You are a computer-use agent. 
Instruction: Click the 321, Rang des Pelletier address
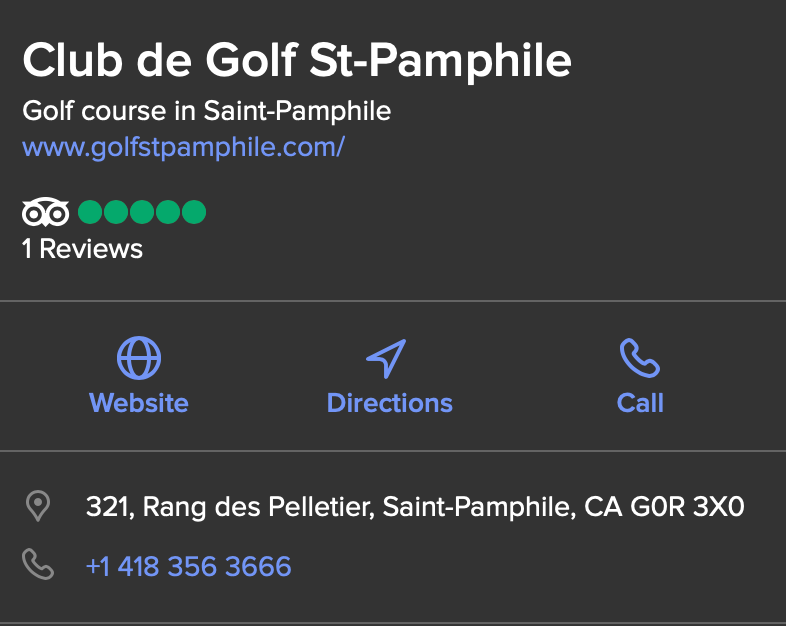tap(231, 507)
